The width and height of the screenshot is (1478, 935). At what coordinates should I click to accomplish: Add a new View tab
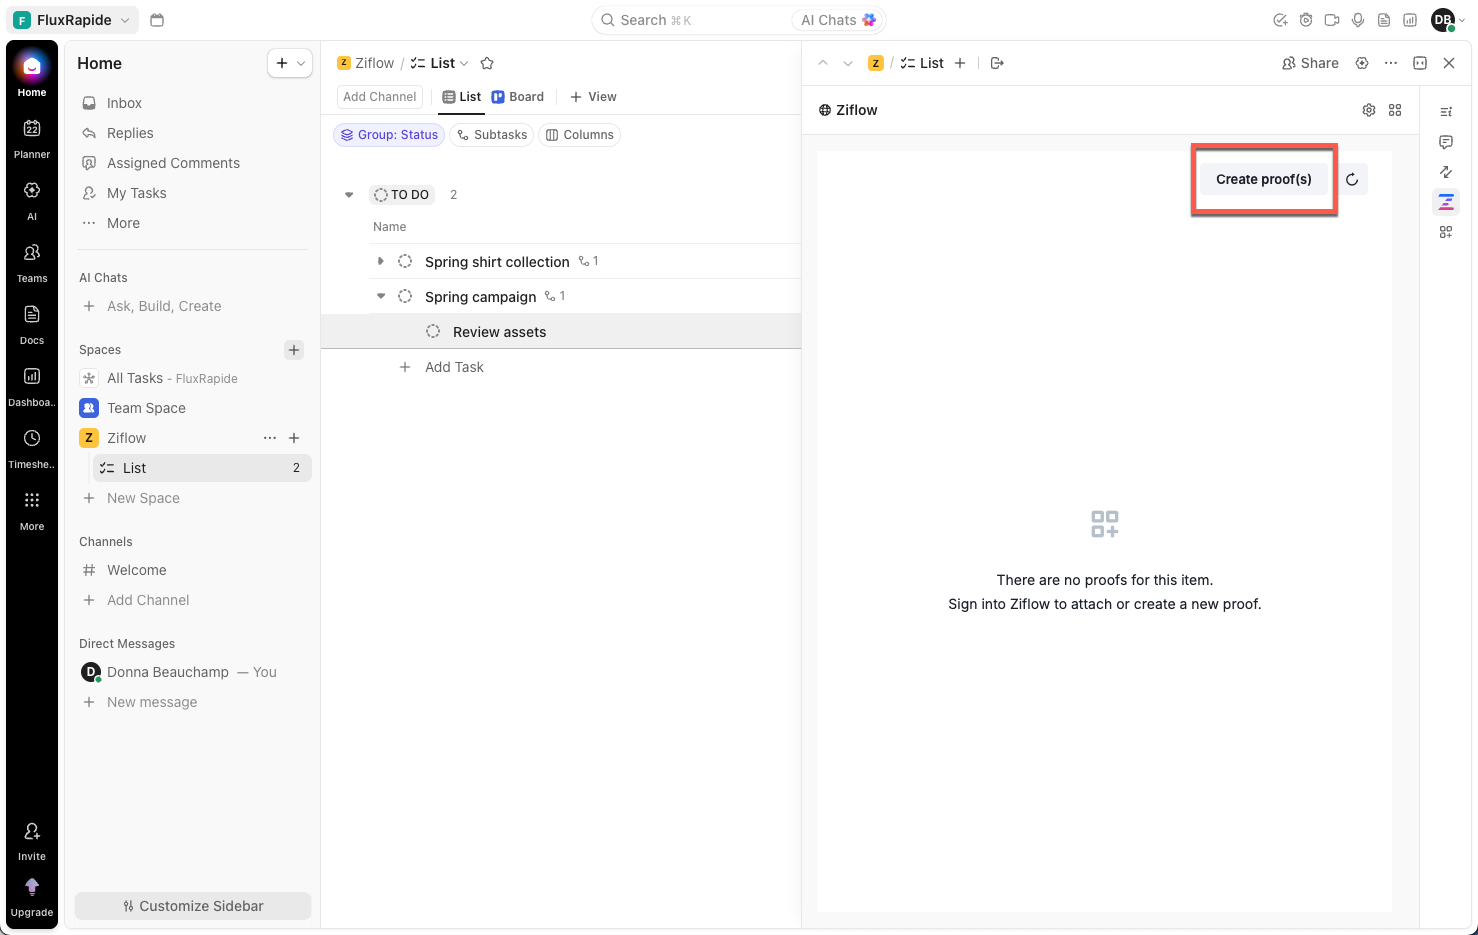pyautogui.click(x=593, y=97)
